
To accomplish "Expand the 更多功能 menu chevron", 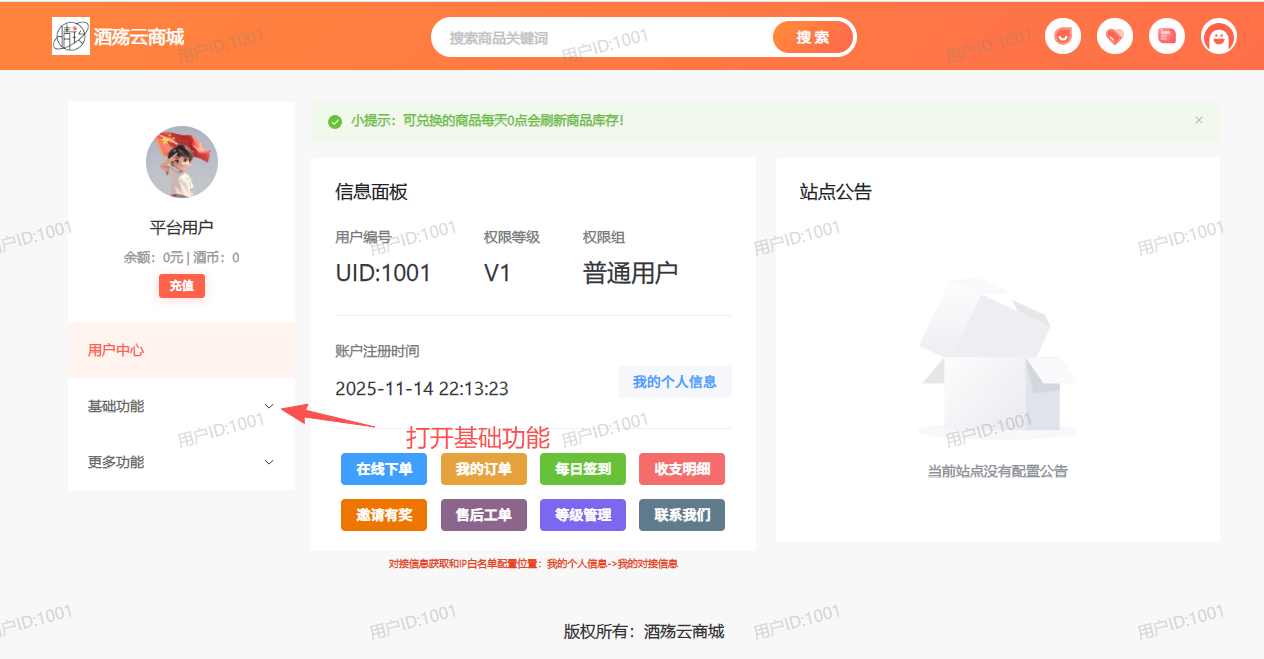I will coord(268,462).
